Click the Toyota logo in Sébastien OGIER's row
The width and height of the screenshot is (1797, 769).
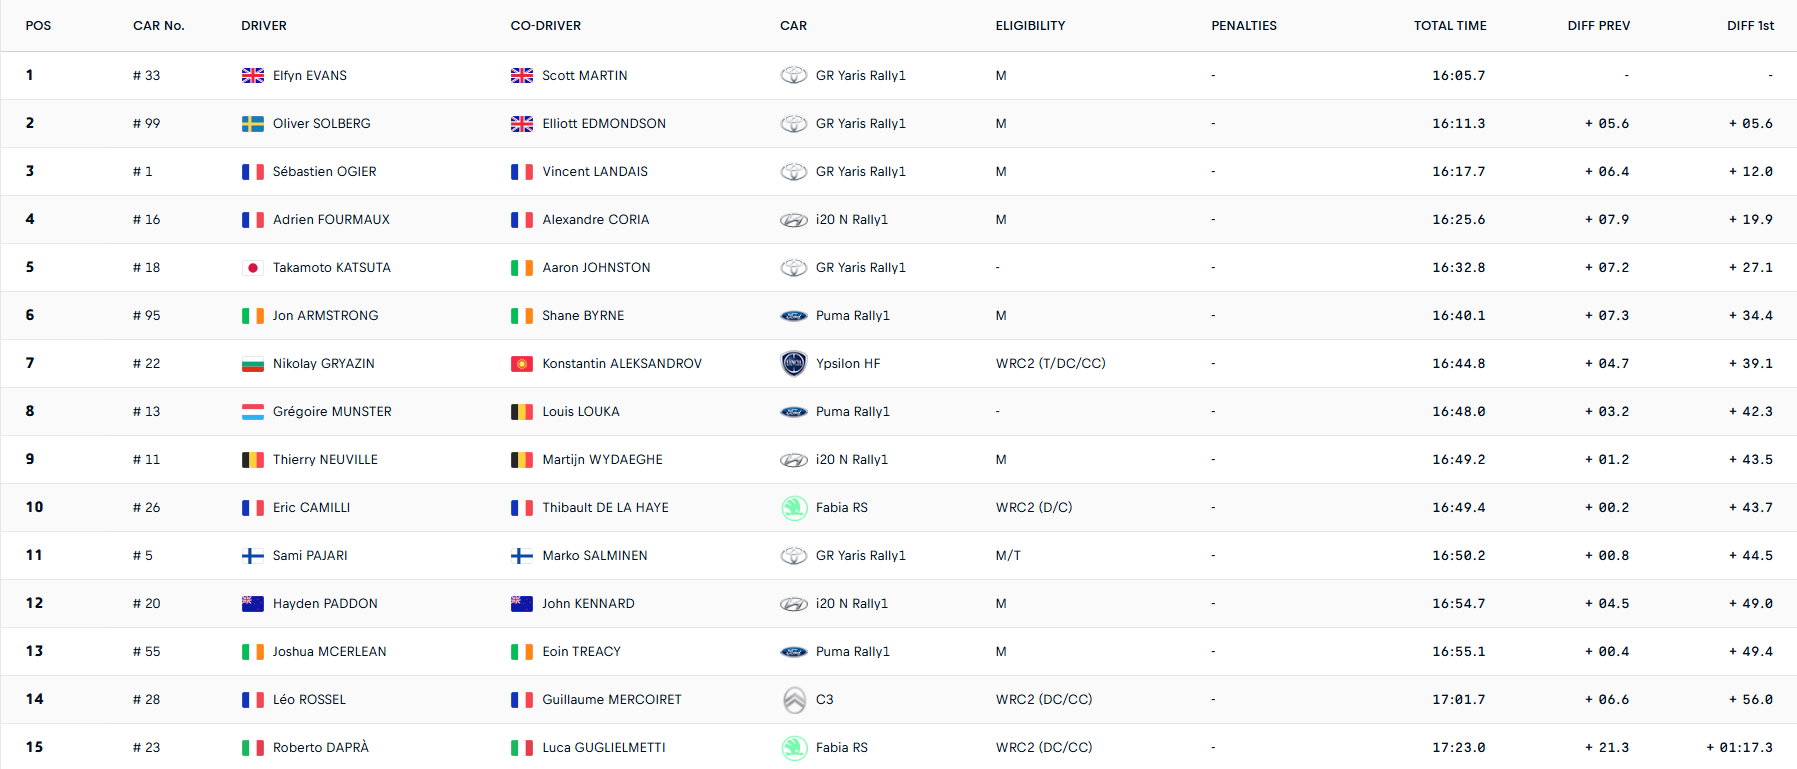click(793, 172)
